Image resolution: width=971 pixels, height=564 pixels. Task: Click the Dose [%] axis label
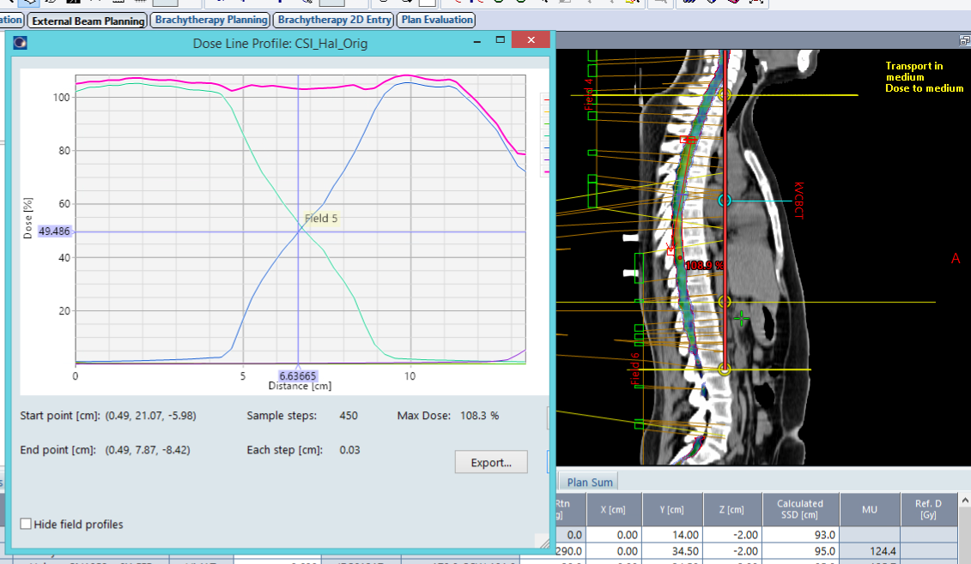pyautogui.click(x=28, y=218)
